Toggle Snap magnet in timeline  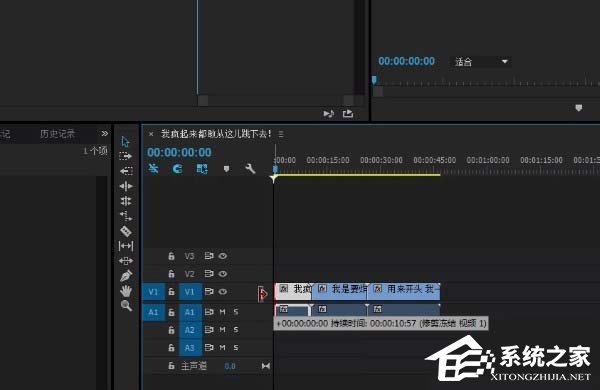[x=177, y=169]
